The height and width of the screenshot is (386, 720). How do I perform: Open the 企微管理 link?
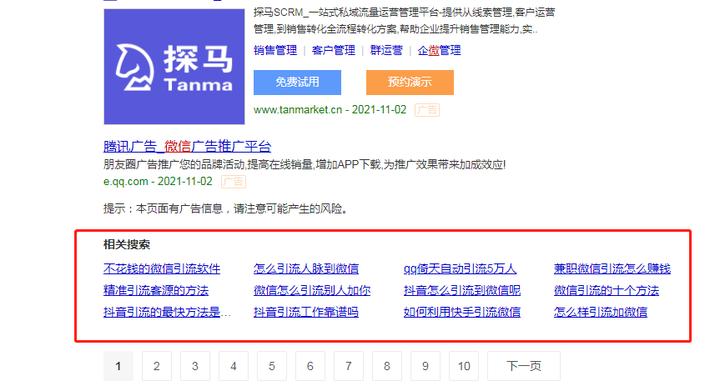439,50
